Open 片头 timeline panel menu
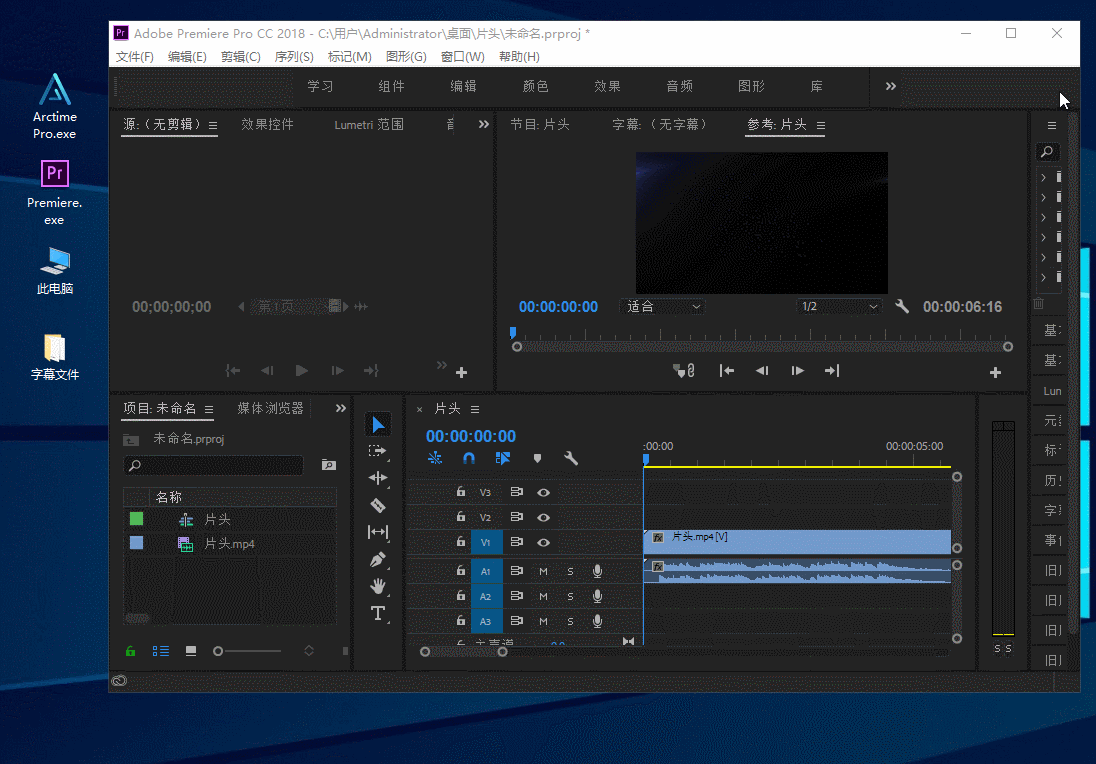1096x764 pixels. pos(475,410)
